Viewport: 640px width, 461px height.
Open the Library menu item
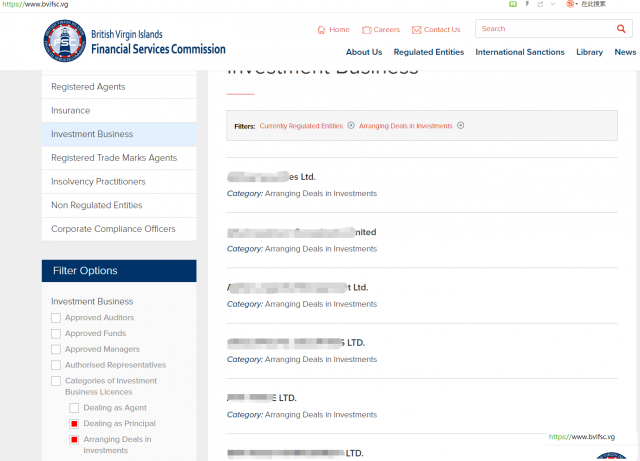(589, 52)
